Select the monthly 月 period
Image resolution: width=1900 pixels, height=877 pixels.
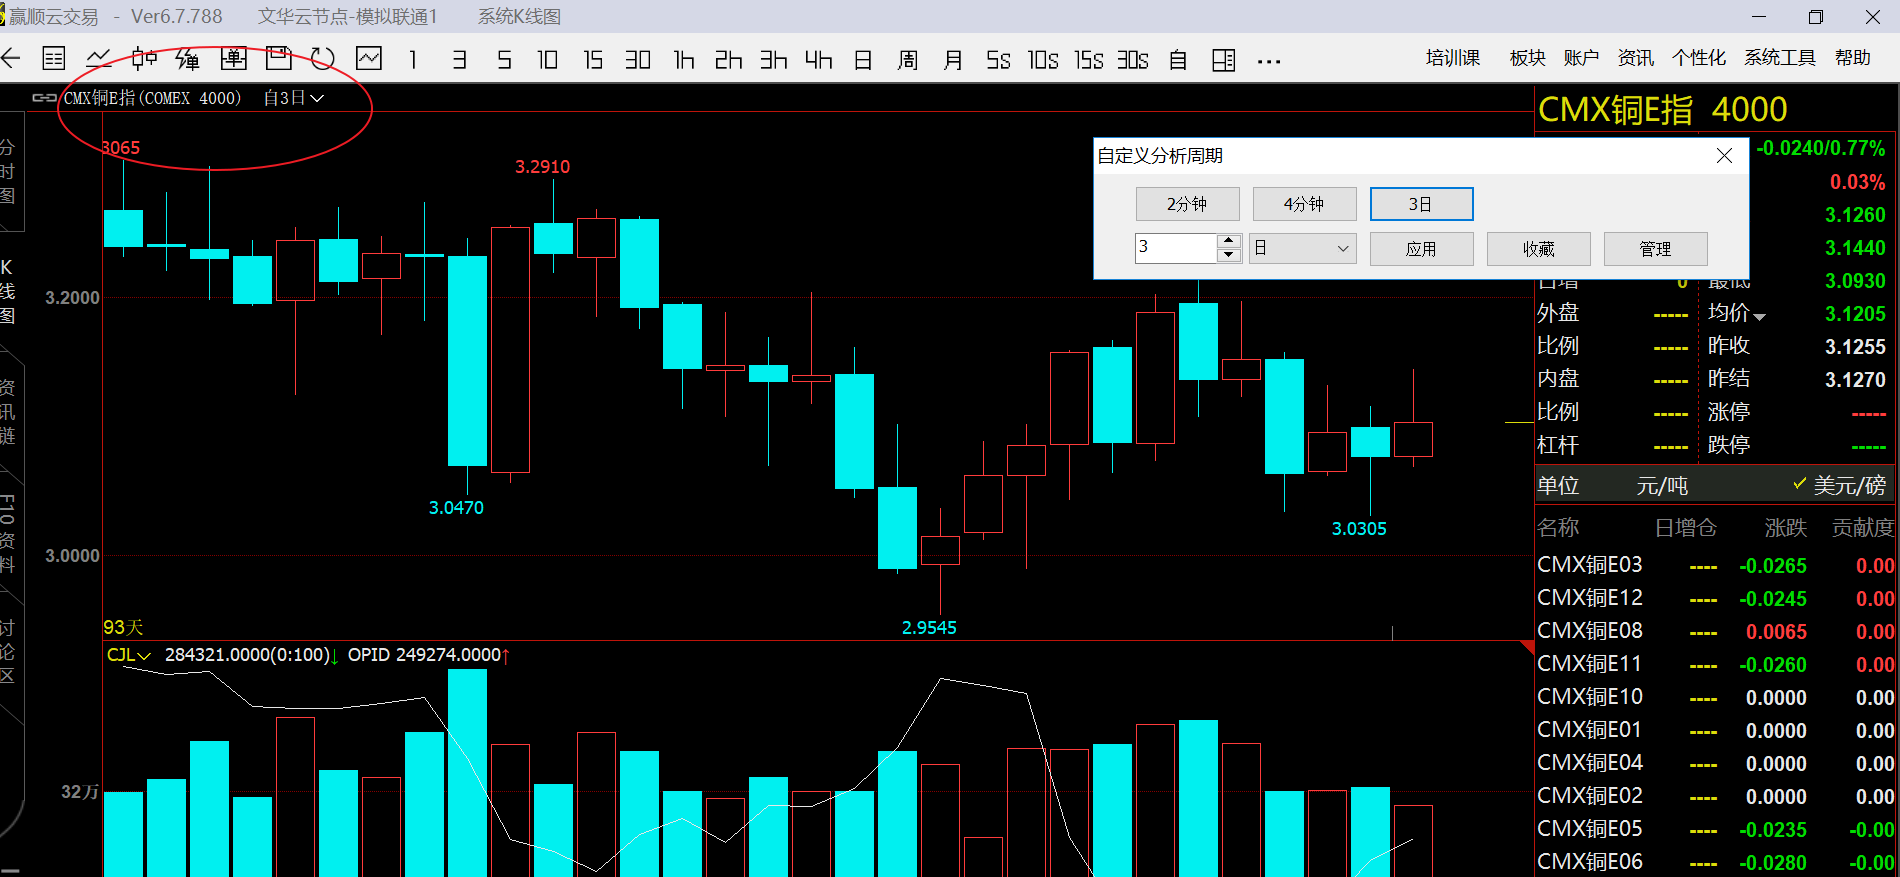point(953,60)
